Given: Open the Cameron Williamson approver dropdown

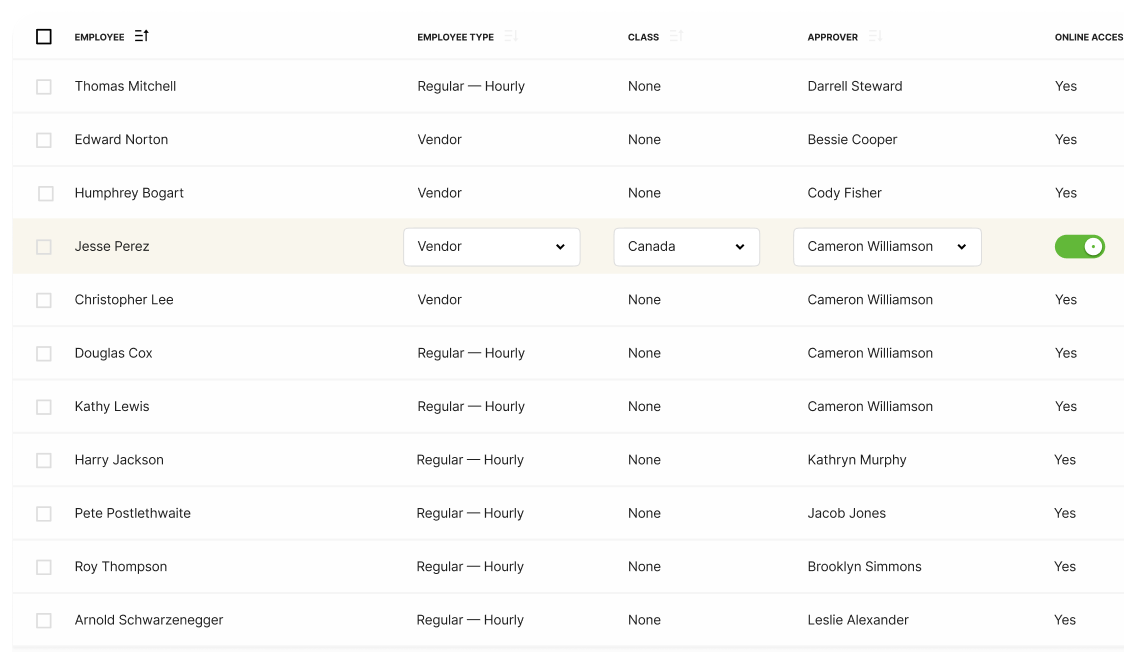Looking at the screenshot, I should (887, 247).
